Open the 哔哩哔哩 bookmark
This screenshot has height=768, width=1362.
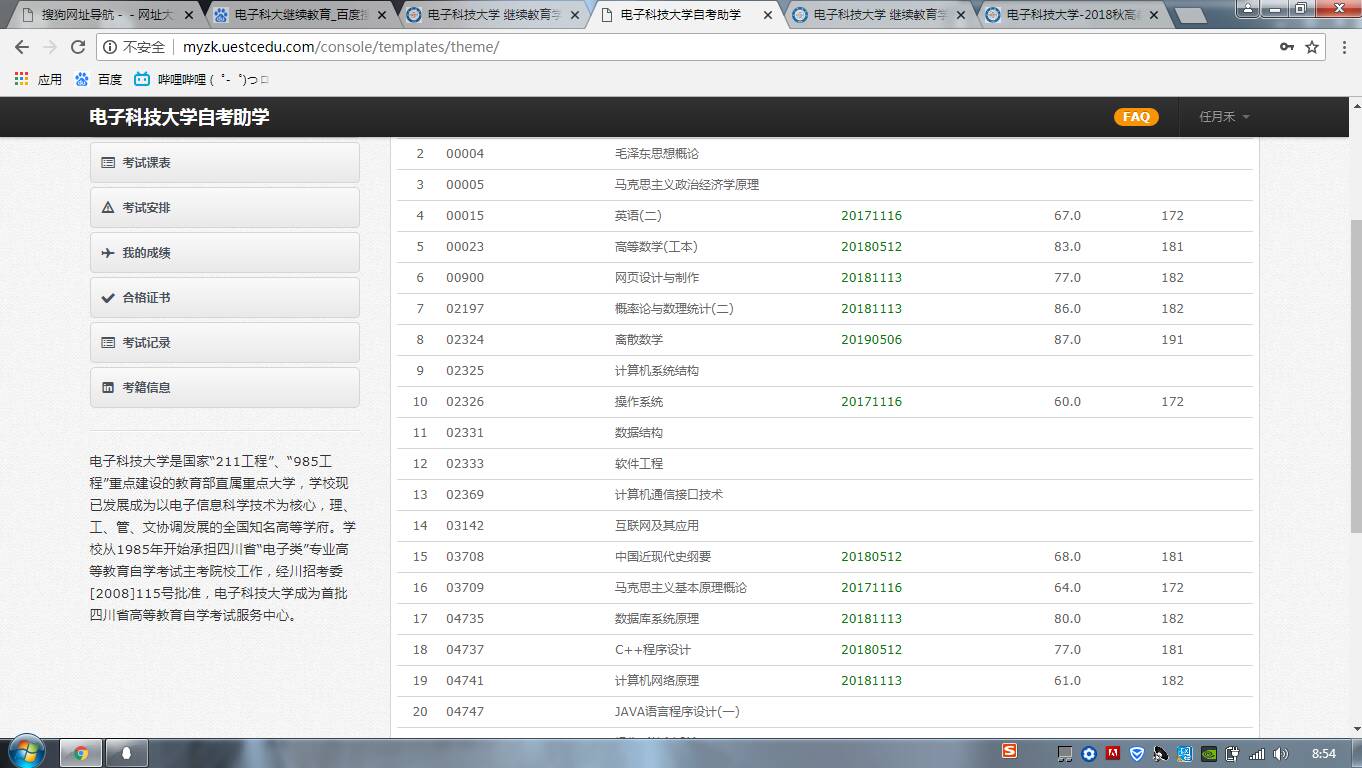201,79
